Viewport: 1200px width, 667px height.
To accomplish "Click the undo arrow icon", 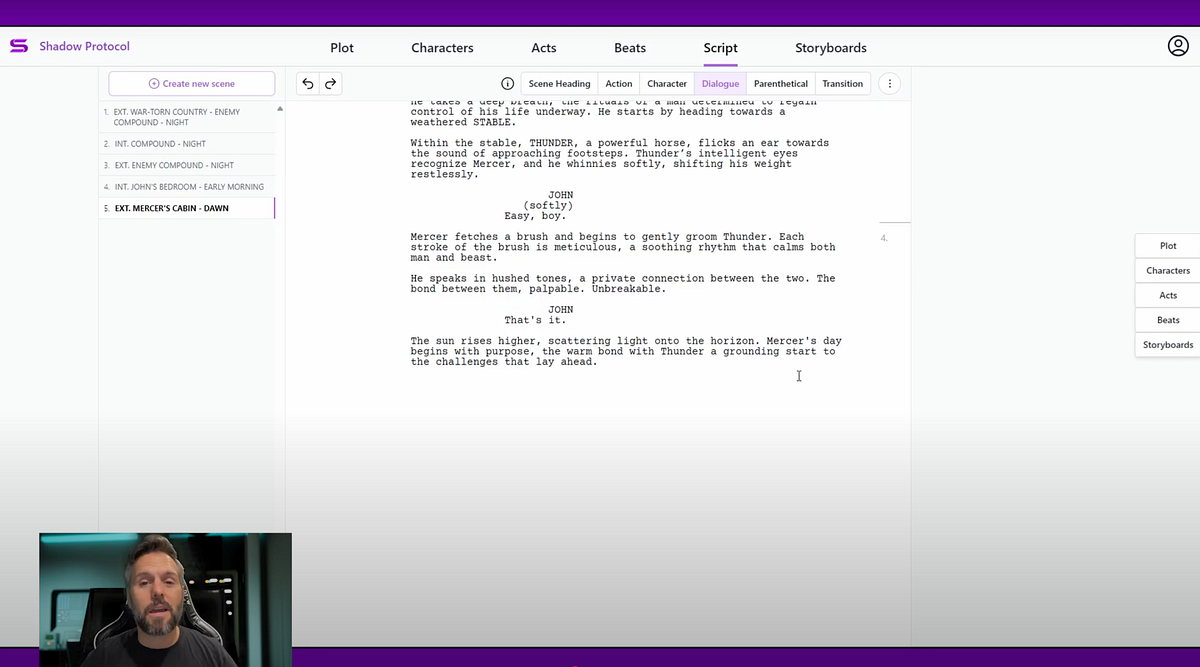I will (x=308, y=84).
